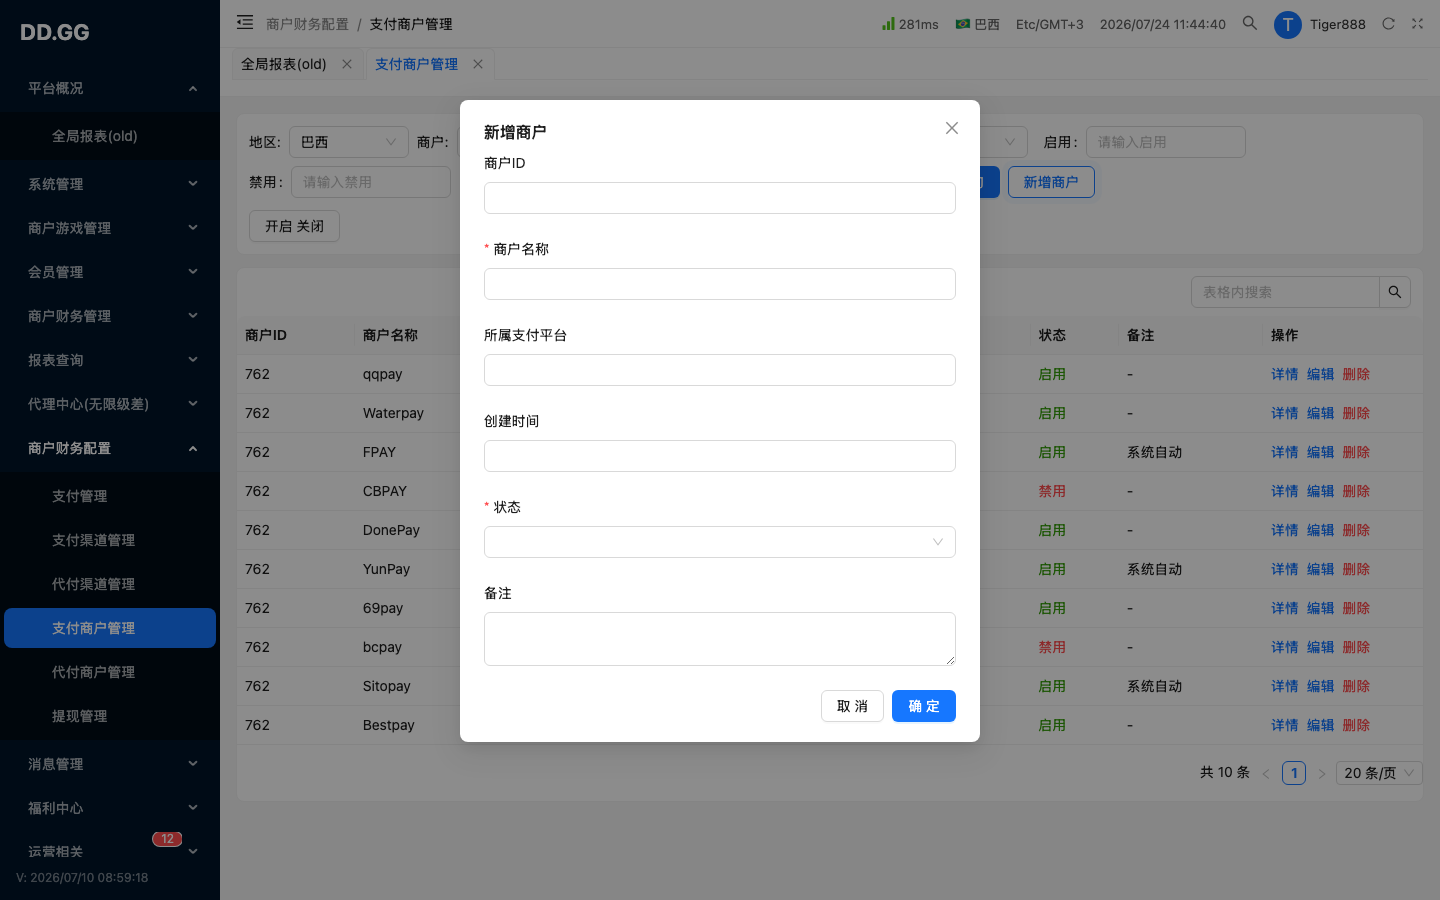Open 代付商户管理 in the sidebar

110,672
